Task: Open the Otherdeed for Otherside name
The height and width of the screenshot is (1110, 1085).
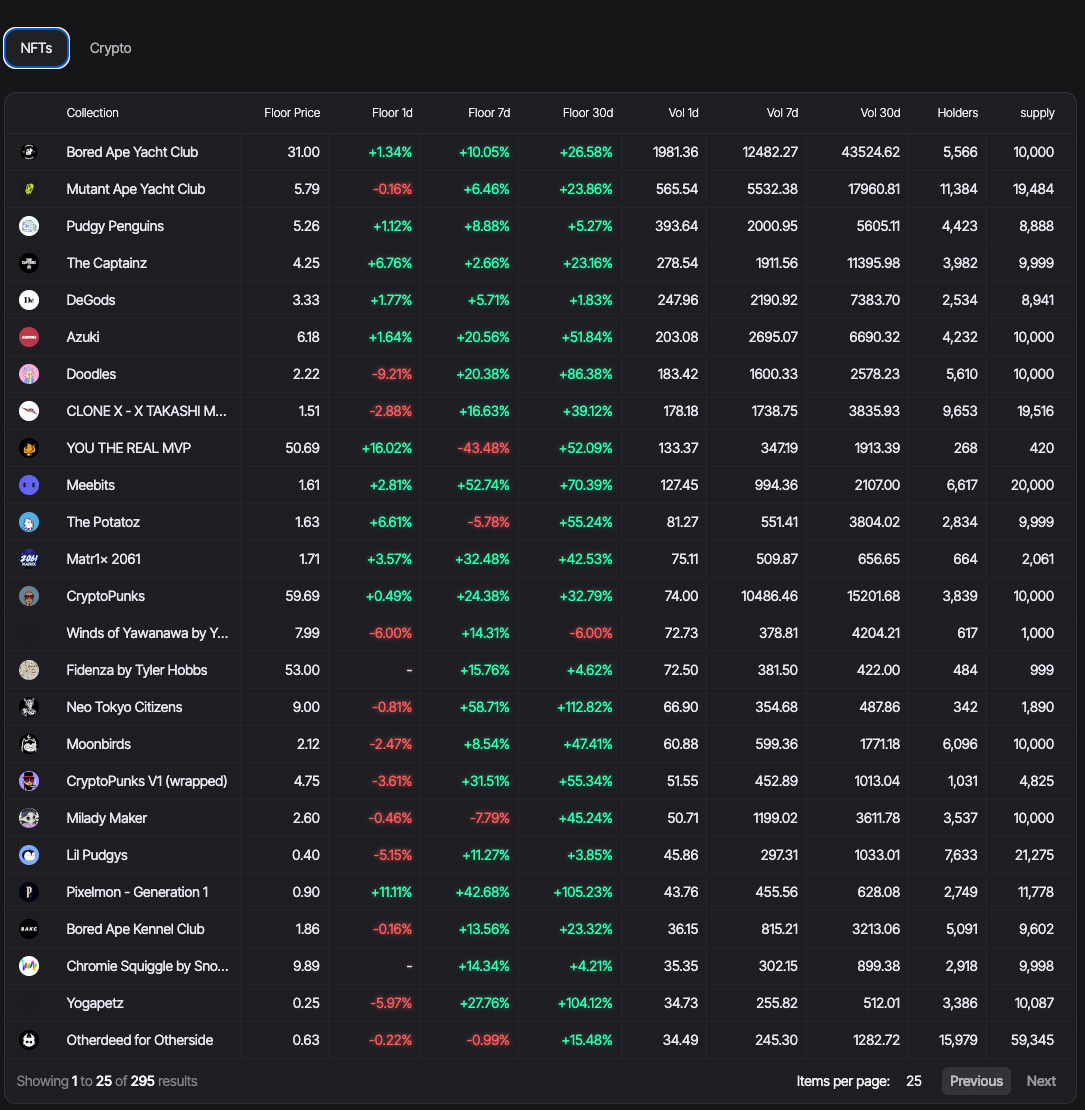Action: click(140, 1040)
